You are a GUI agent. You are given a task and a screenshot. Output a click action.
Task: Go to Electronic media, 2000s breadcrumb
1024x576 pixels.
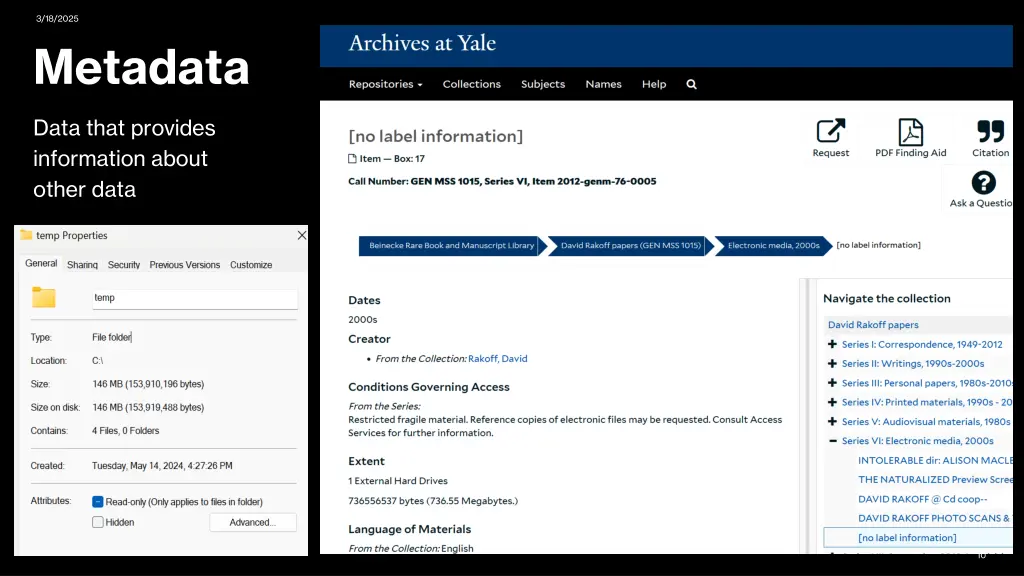click(x=773, y=246)
